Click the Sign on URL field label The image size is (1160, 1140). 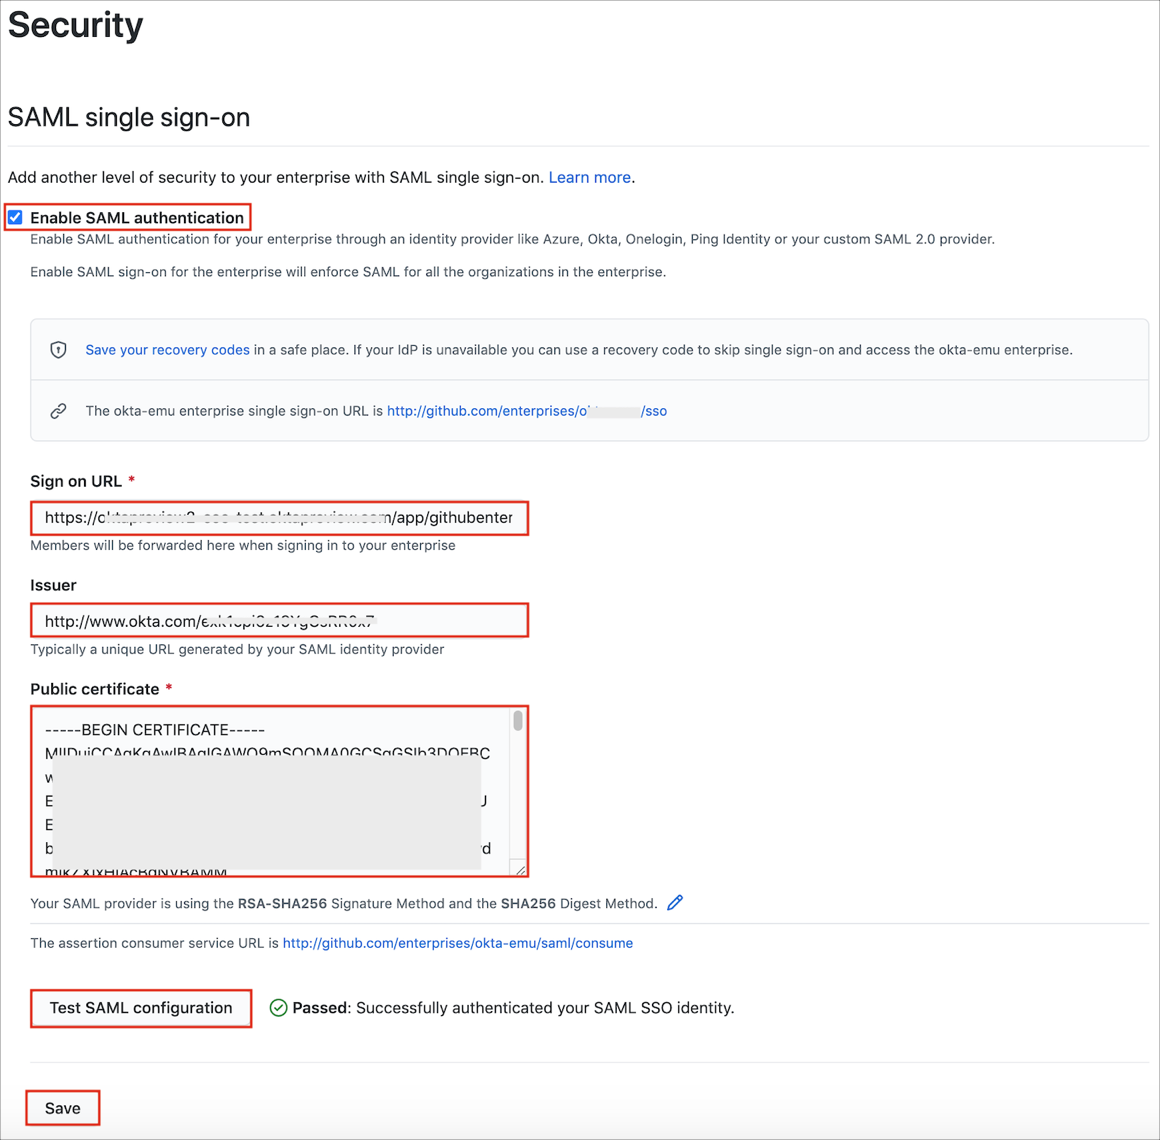click(76, 481)
